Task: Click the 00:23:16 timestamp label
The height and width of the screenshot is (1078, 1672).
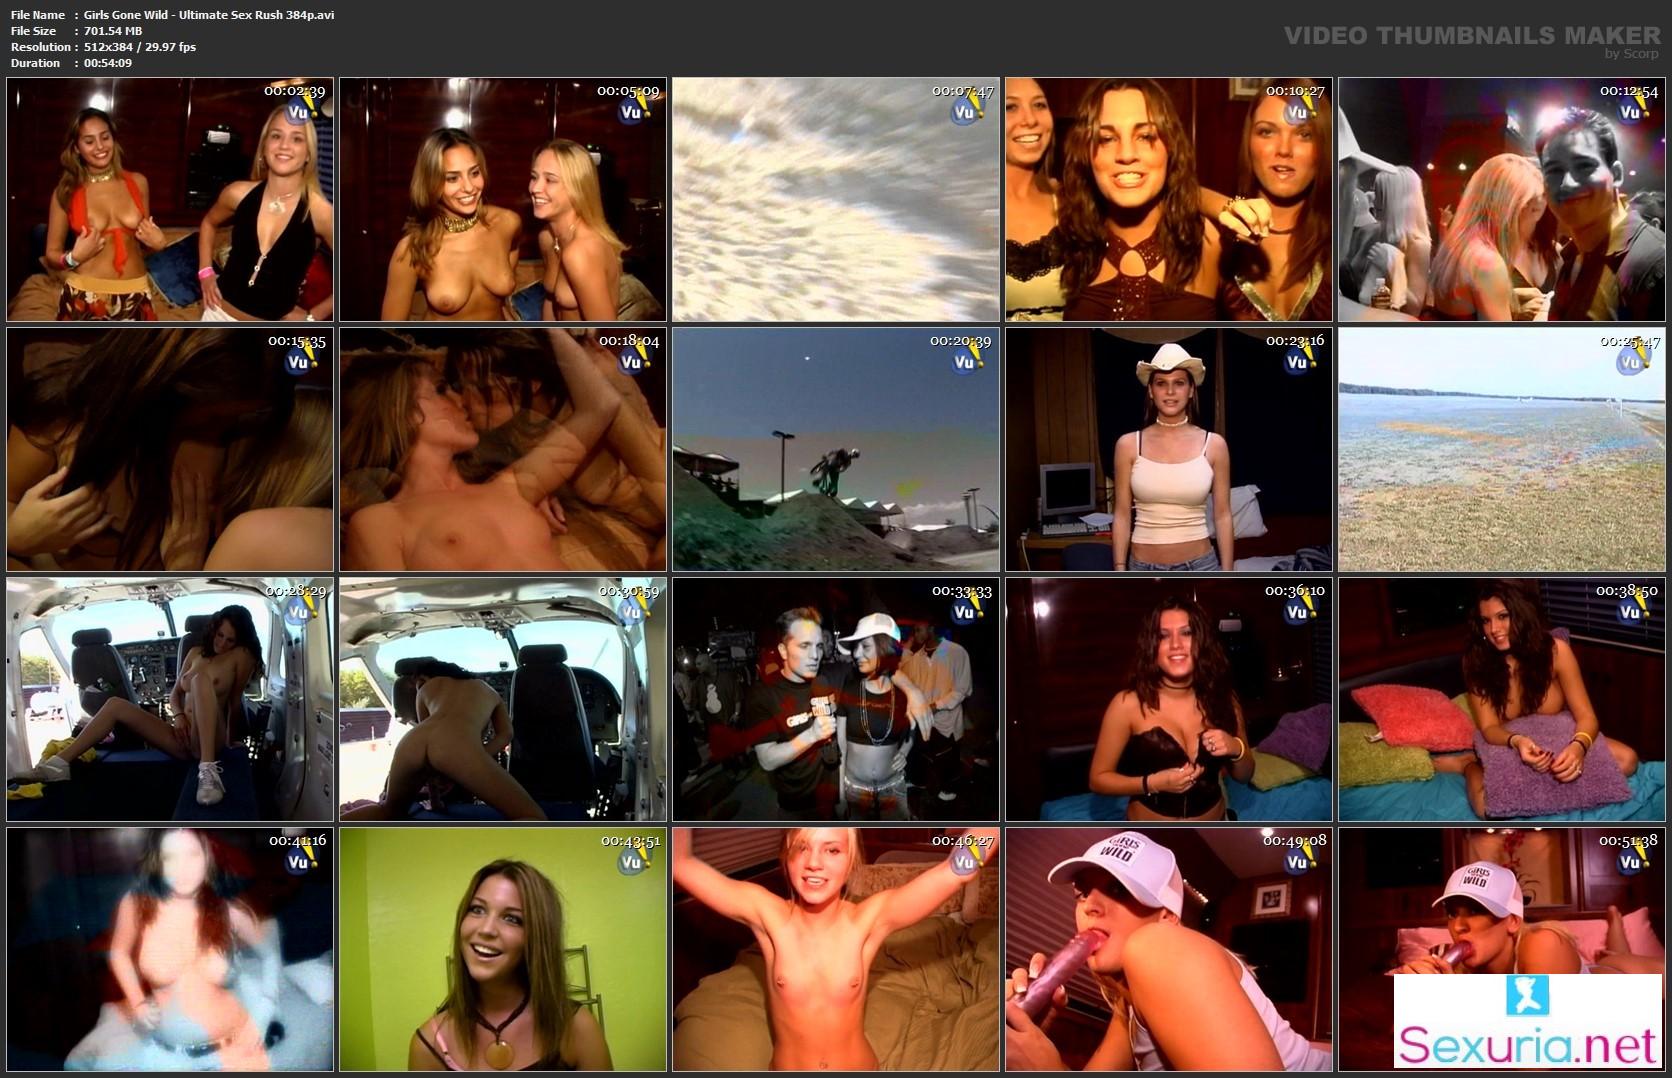Action: (x=1295, y=341)
